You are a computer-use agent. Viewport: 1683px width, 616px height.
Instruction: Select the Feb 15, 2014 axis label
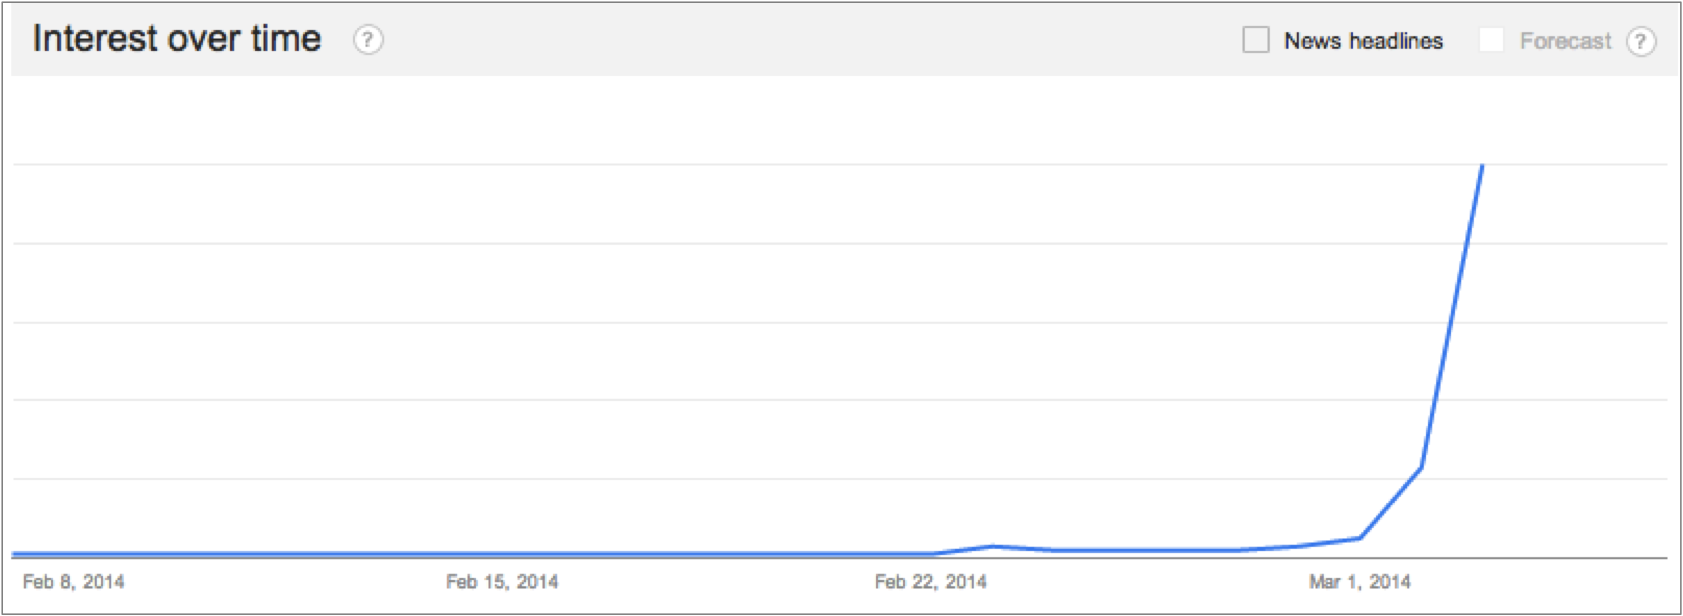(502, 581)
